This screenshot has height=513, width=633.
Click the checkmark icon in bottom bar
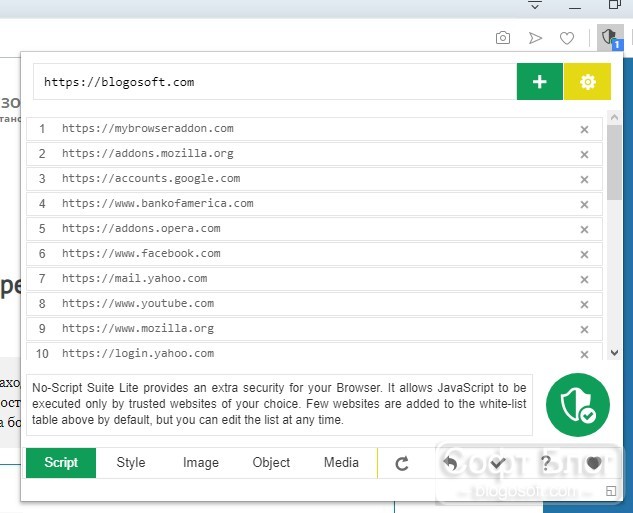coord(498,463)
